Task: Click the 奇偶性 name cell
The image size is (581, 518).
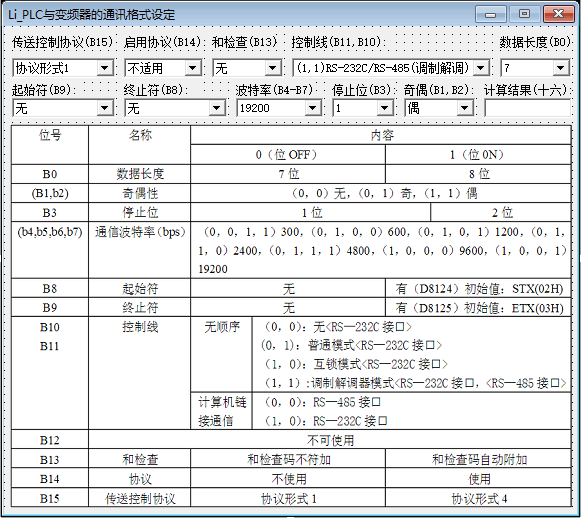Action: pyautogui.click(x=140, y=193)
